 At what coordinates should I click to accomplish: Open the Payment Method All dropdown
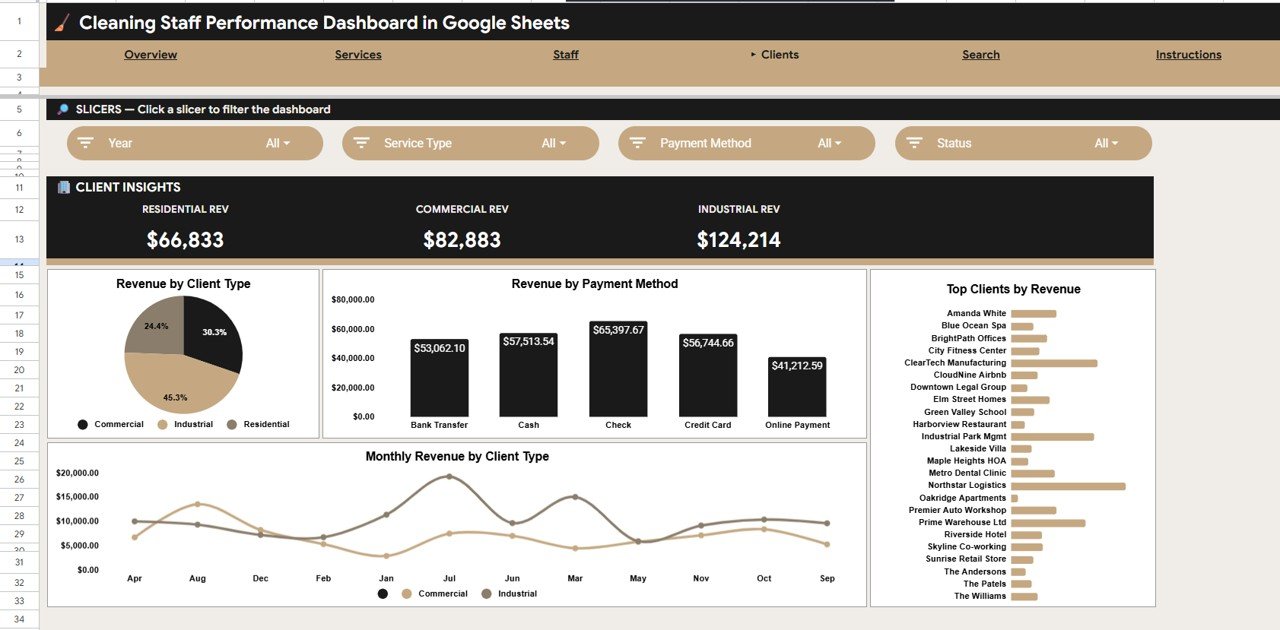[830, 143]
